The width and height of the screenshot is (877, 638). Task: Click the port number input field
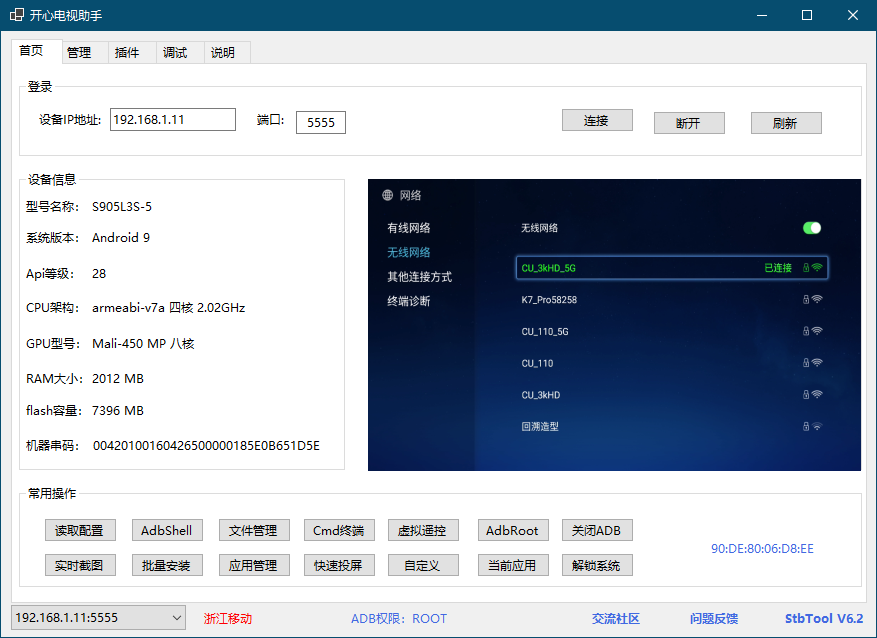click(x=320, y=123)
